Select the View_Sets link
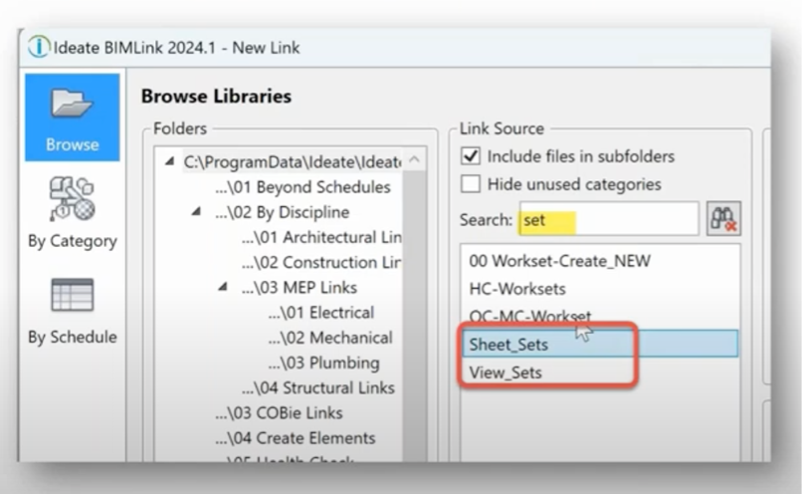 [506, 373]
